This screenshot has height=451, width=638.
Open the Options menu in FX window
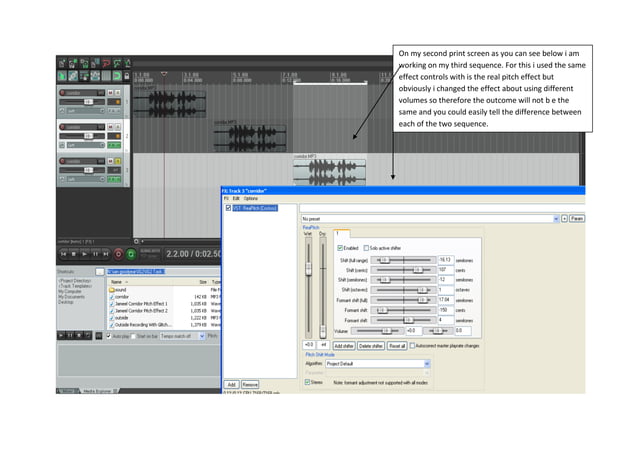click(251, 198)
